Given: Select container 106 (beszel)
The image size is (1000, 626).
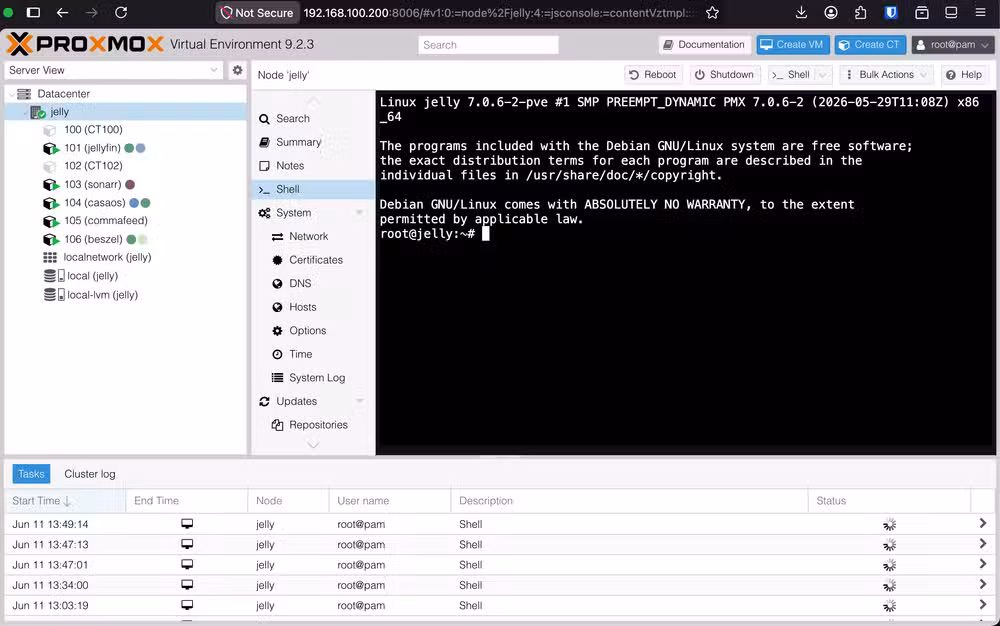Looking at the screenshot, I should point(93,239).
